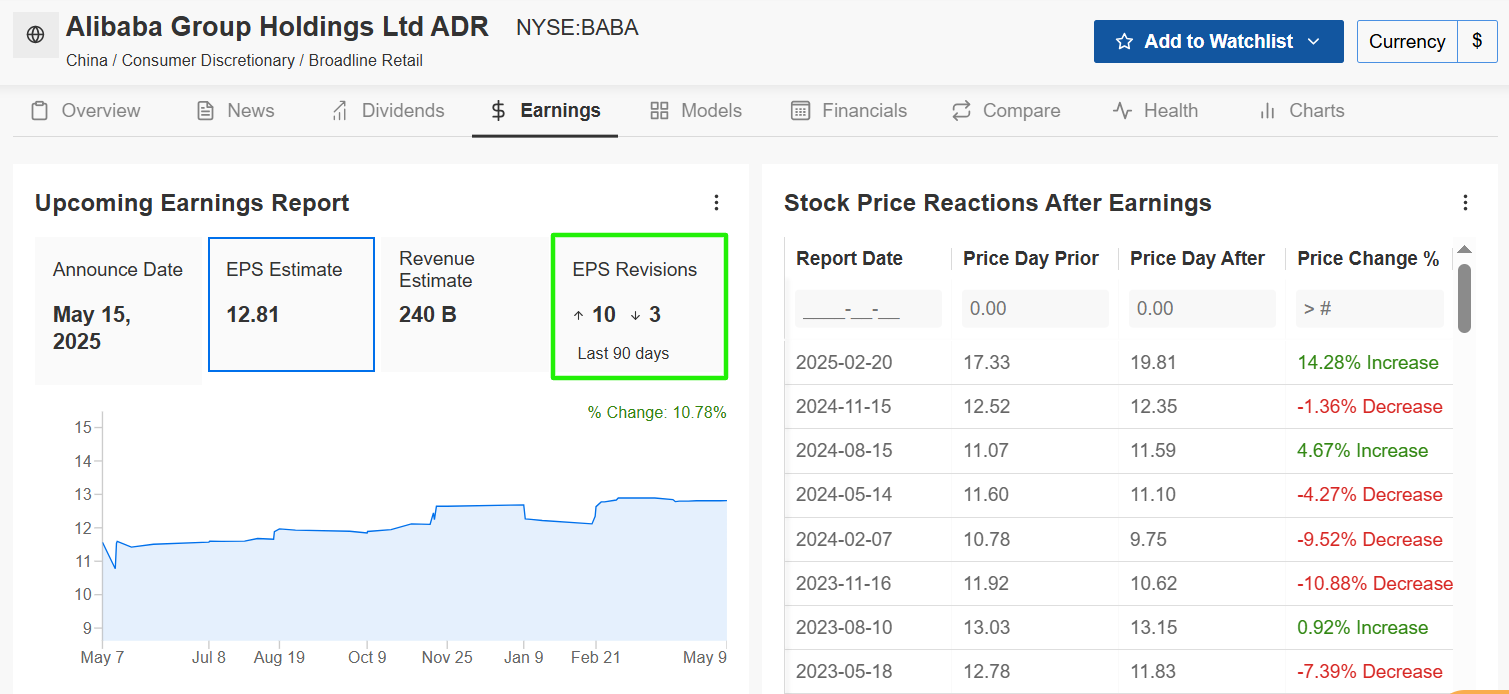The image size is (1509, 694).
Task: Click the 2024-08-15 report date cell
Action: coord(844,451)
